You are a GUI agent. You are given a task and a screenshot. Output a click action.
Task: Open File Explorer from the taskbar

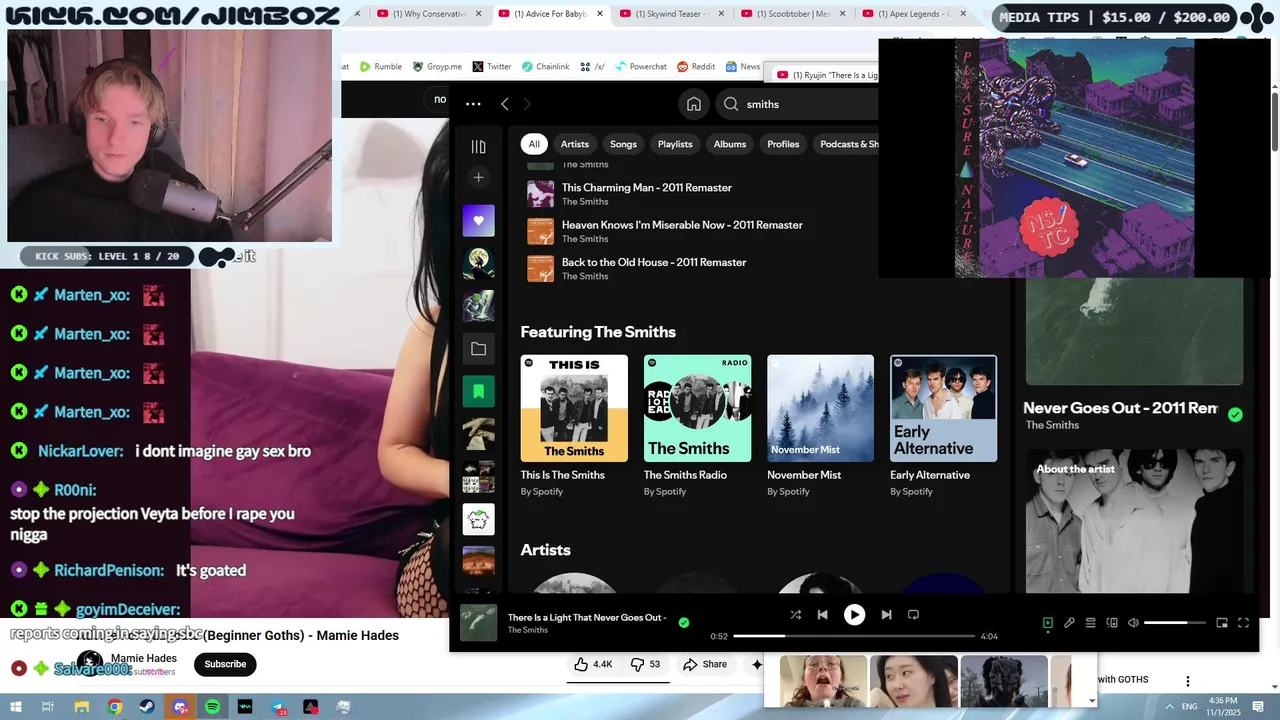tap(82, 707)
